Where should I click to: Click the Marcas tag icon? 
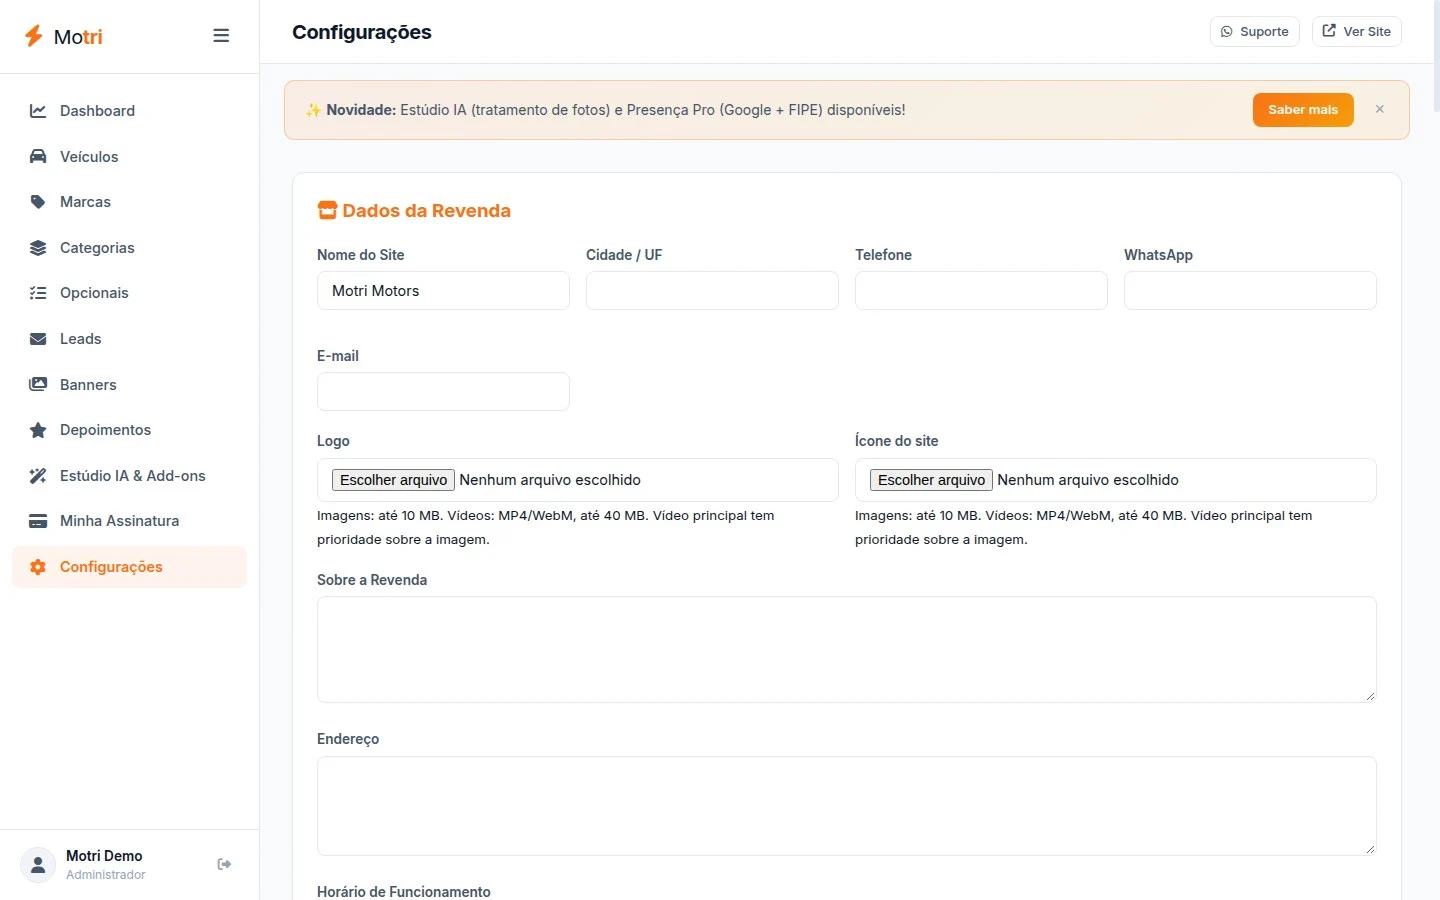point(38,202)
